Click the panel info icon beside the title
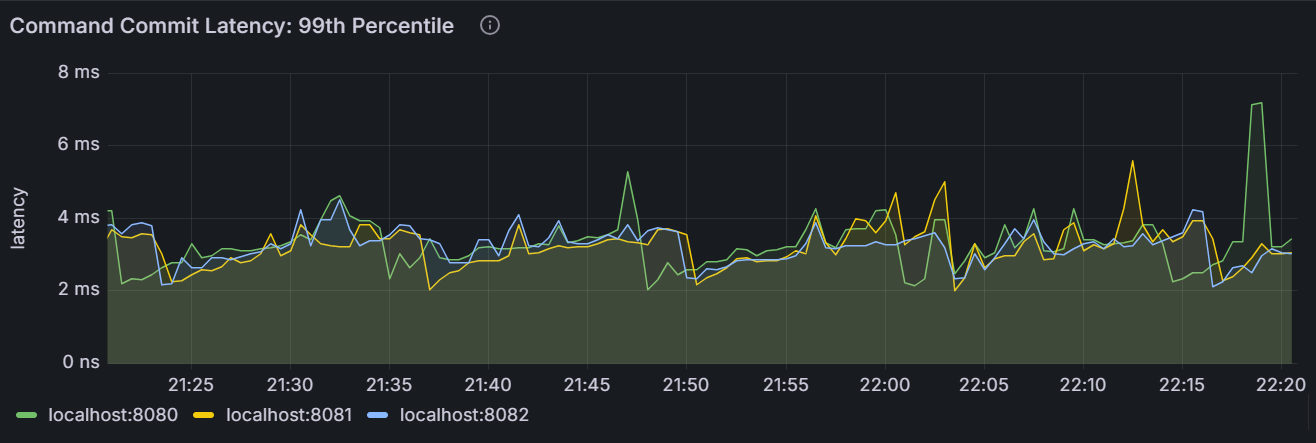 (x=490, y=26)
